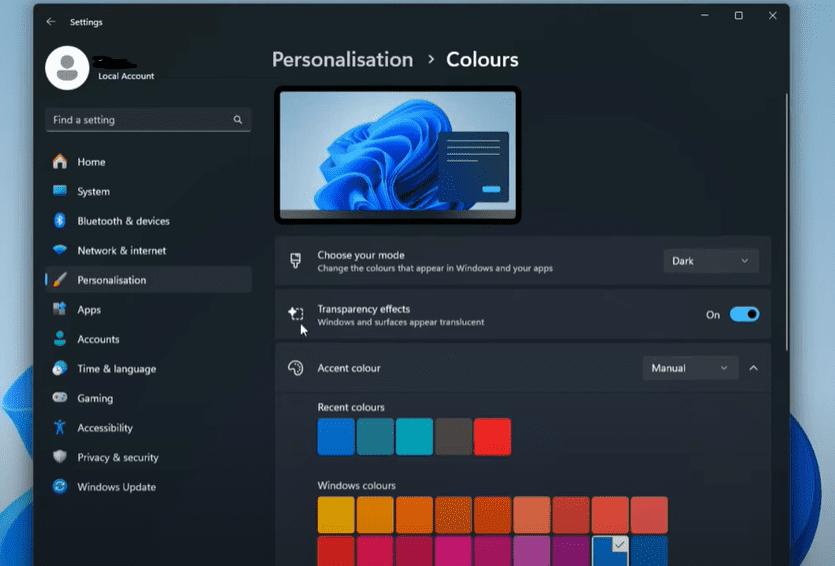Open the Apps settings section
This screenshot has width=835, height=566.
click(89, 310)
